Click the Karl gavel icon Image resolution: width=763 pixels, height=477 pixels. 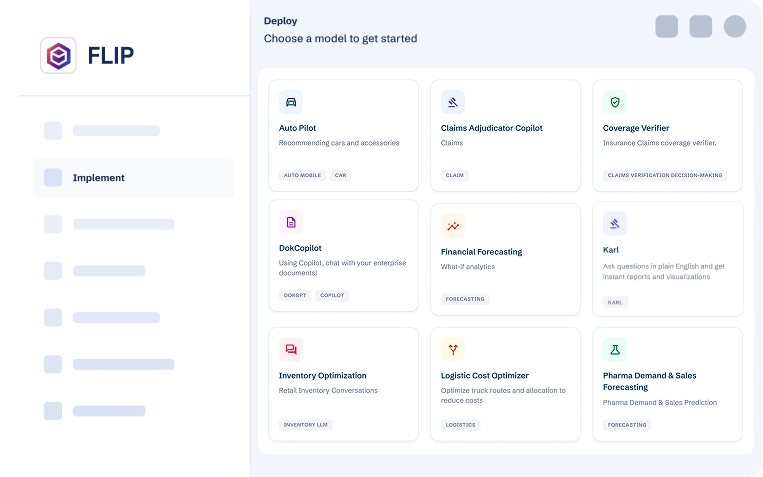click(x=615, y=224)
